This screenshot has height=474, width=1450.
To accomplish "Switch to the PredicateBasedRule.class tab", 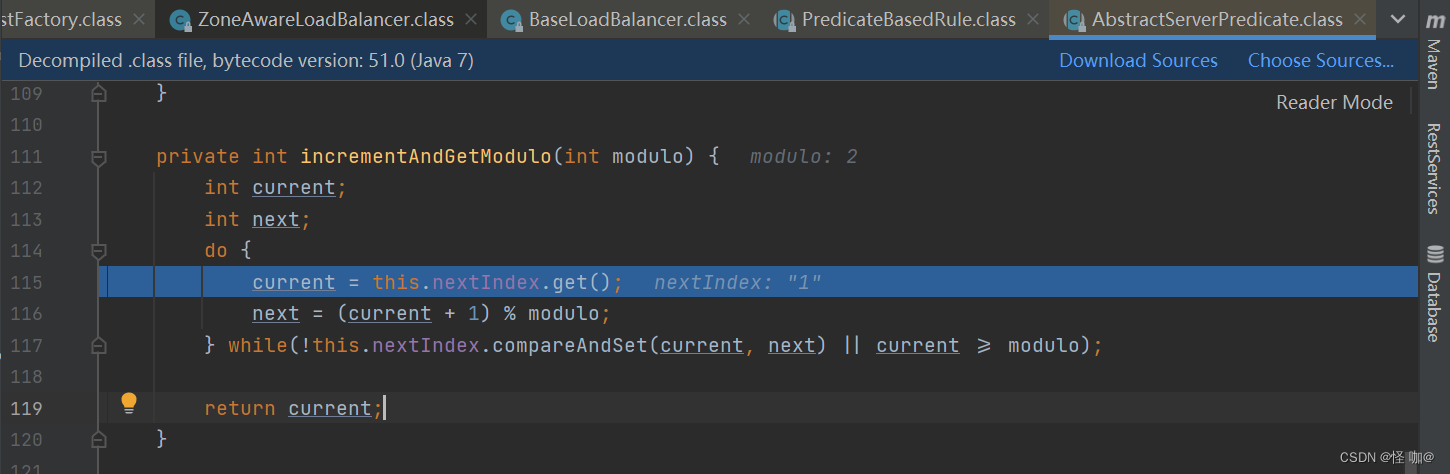I will pyautogui.click(x=908, y=19).
